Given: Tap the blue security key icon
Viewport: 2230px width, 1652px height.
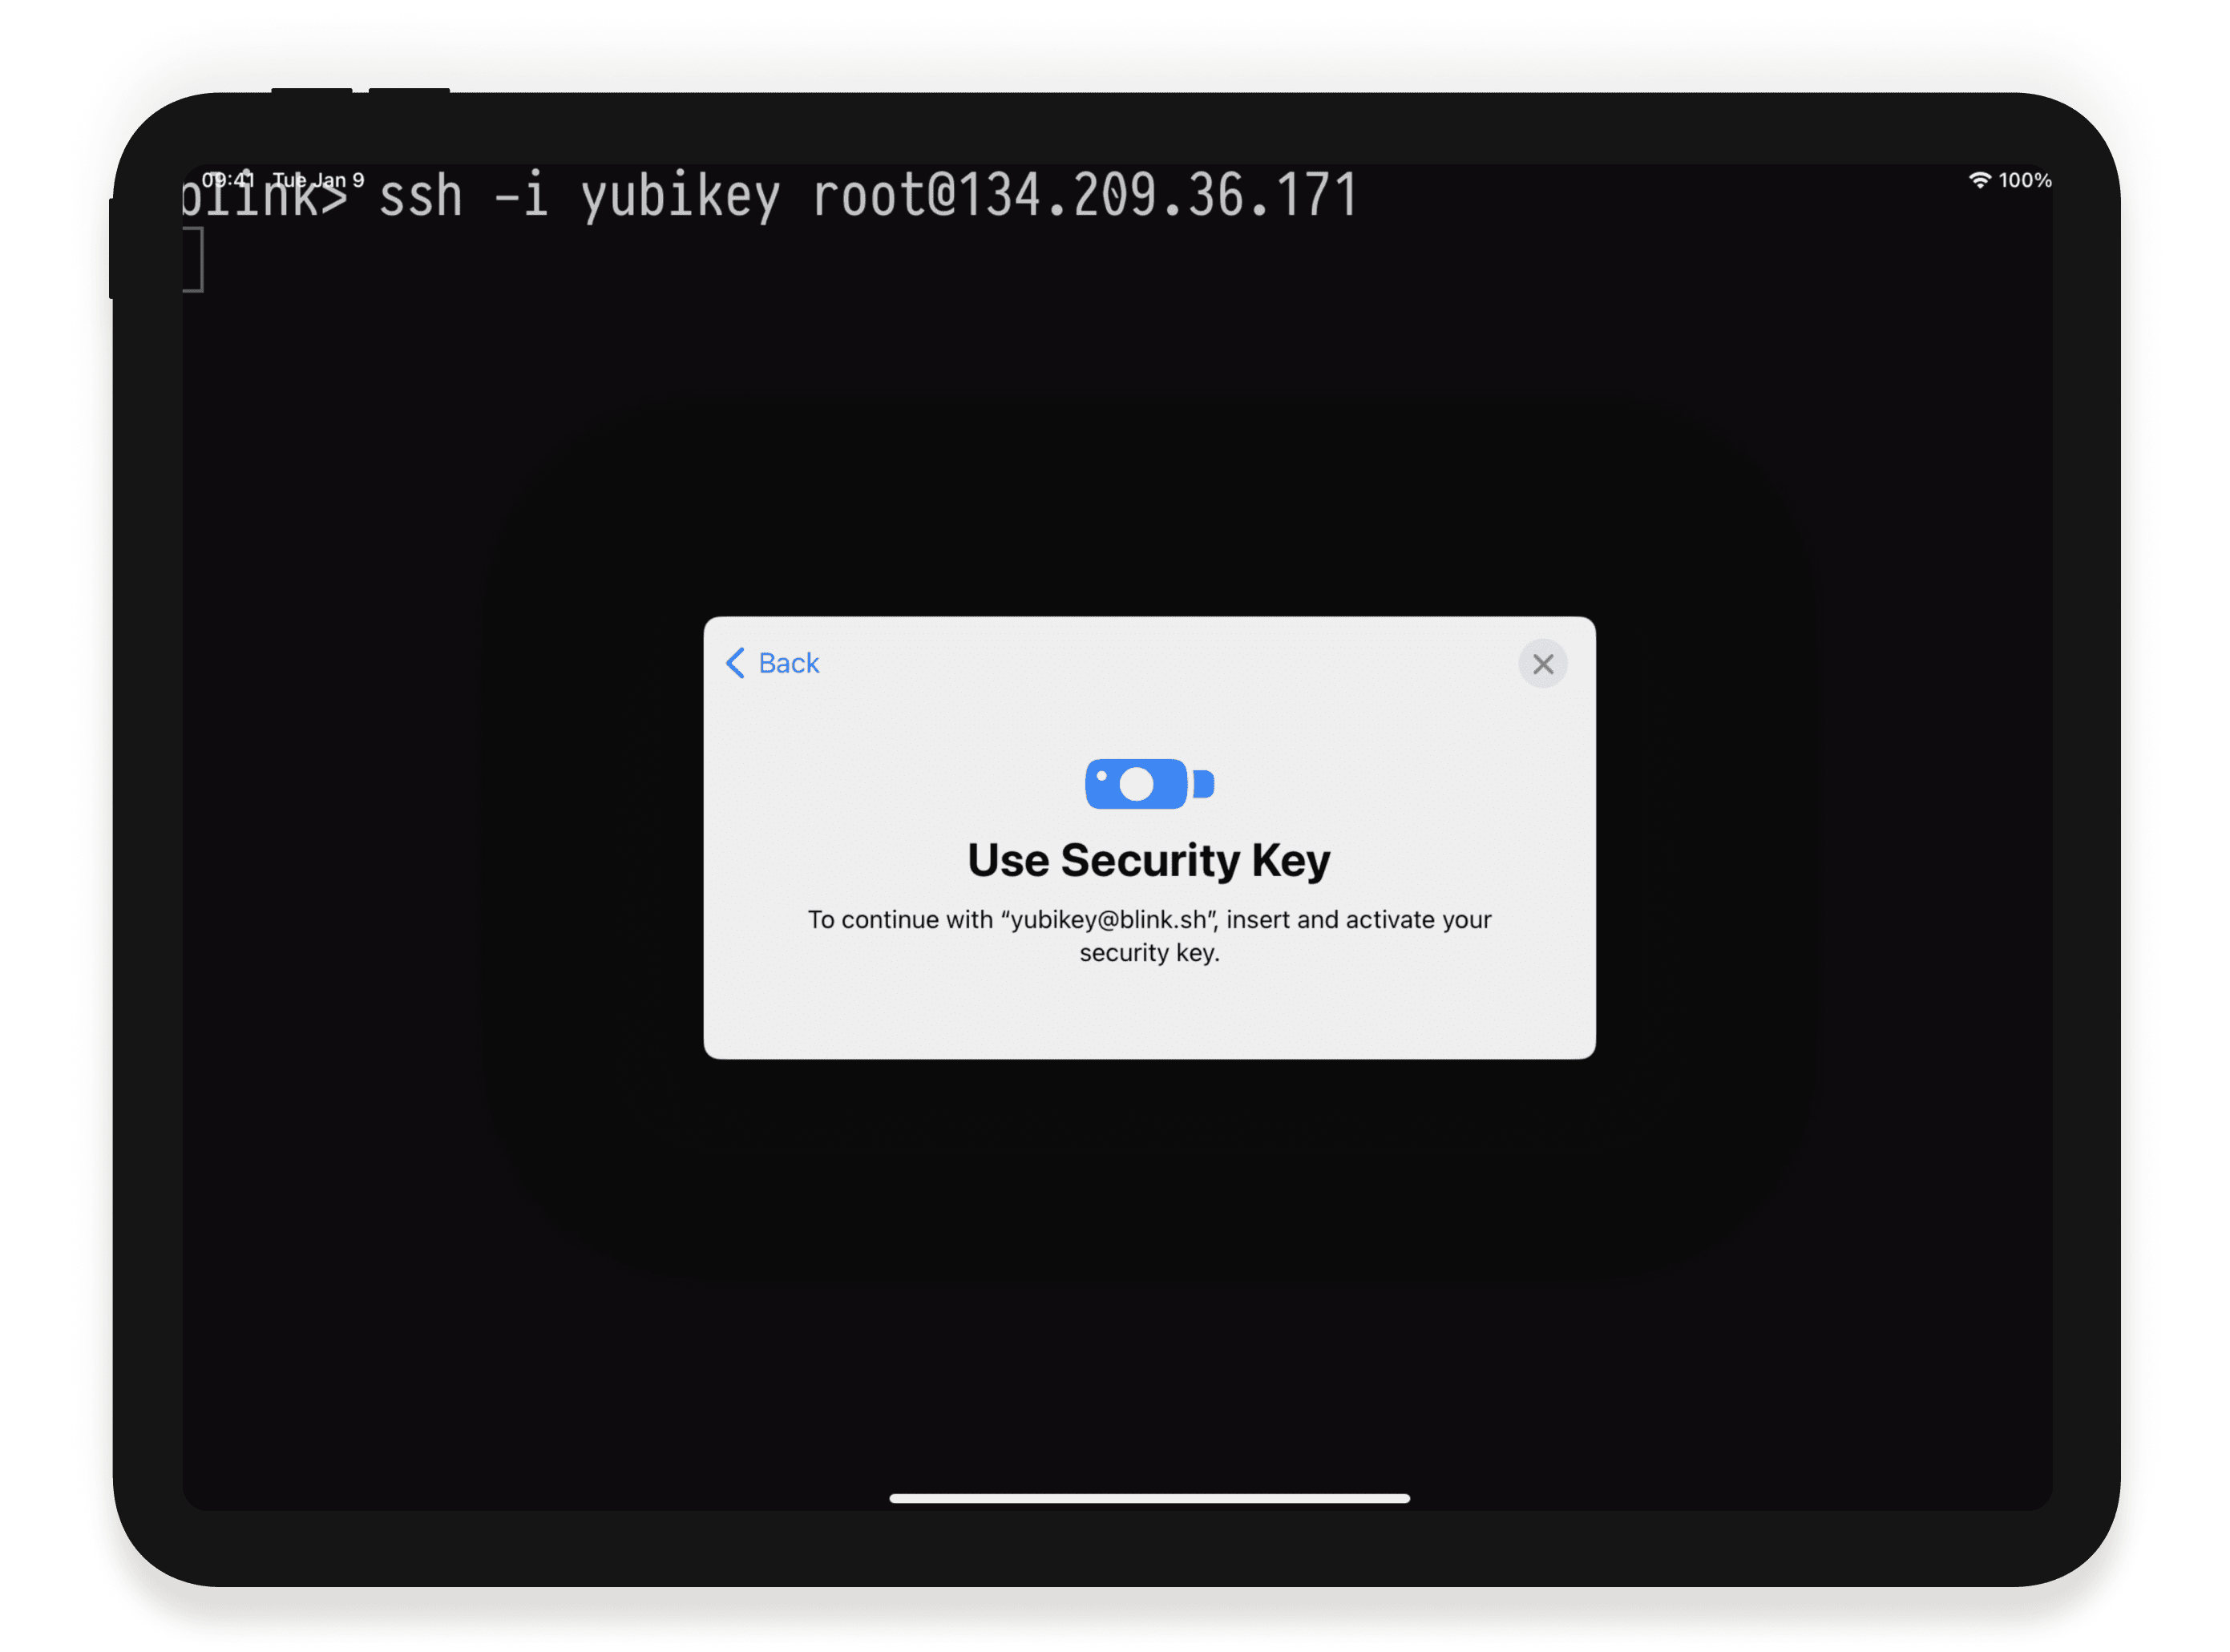Looking at the screenshot, I should 1149,784.
